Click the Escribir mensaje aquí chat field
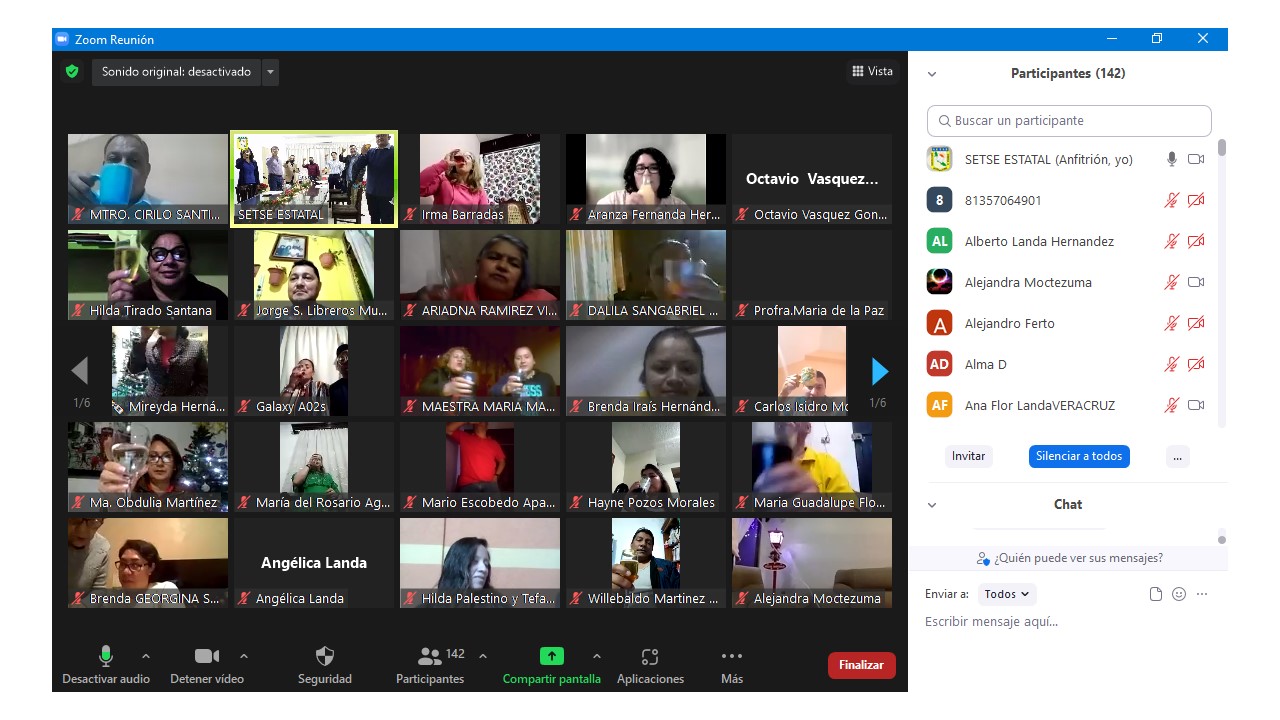 point(1068,622)
